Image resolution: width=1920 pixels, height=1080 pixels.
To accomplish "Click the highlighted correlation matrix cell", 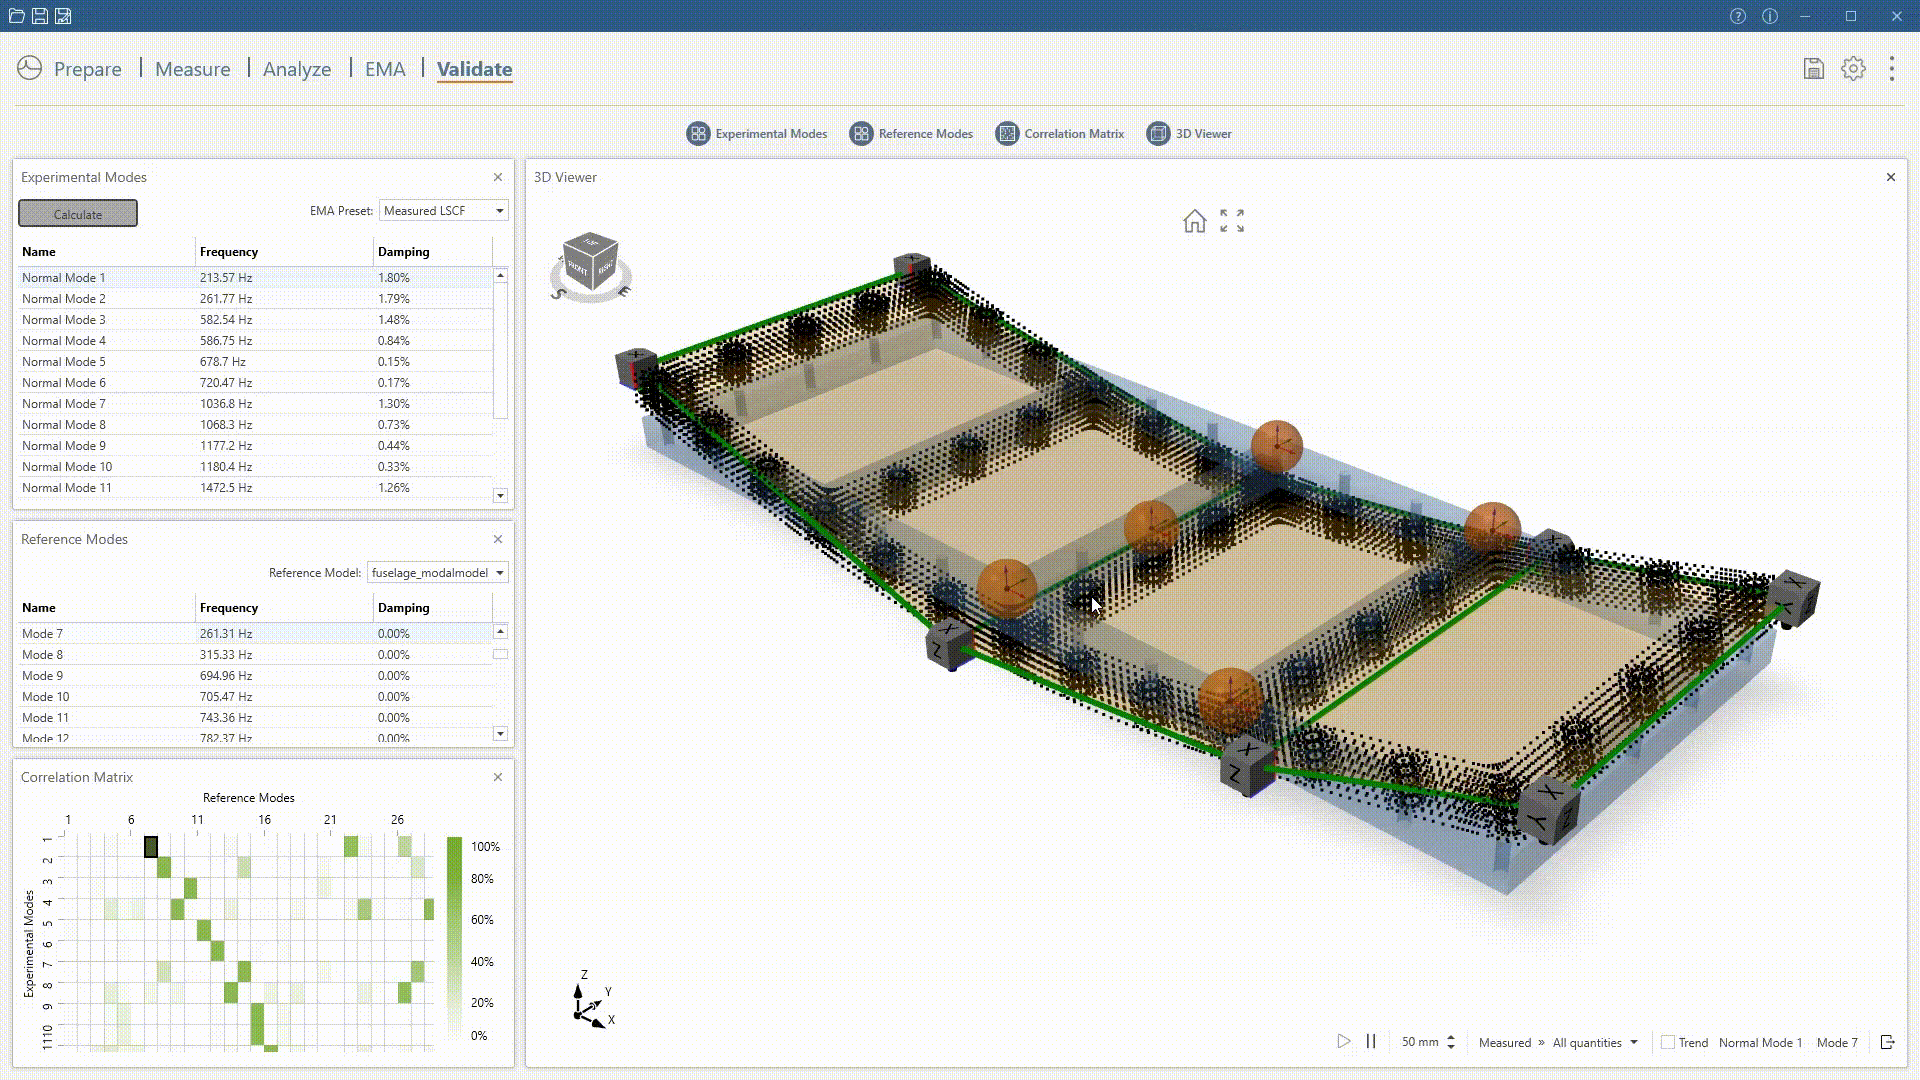I will (x=151, y=847).
